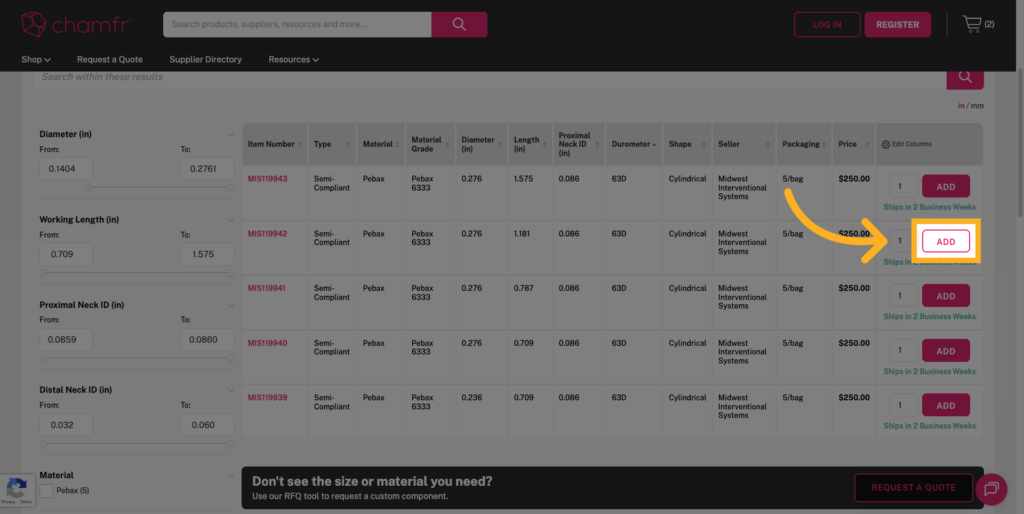Sort by Packaging column
Screen dimensions: 1024x514
(804, 144)
